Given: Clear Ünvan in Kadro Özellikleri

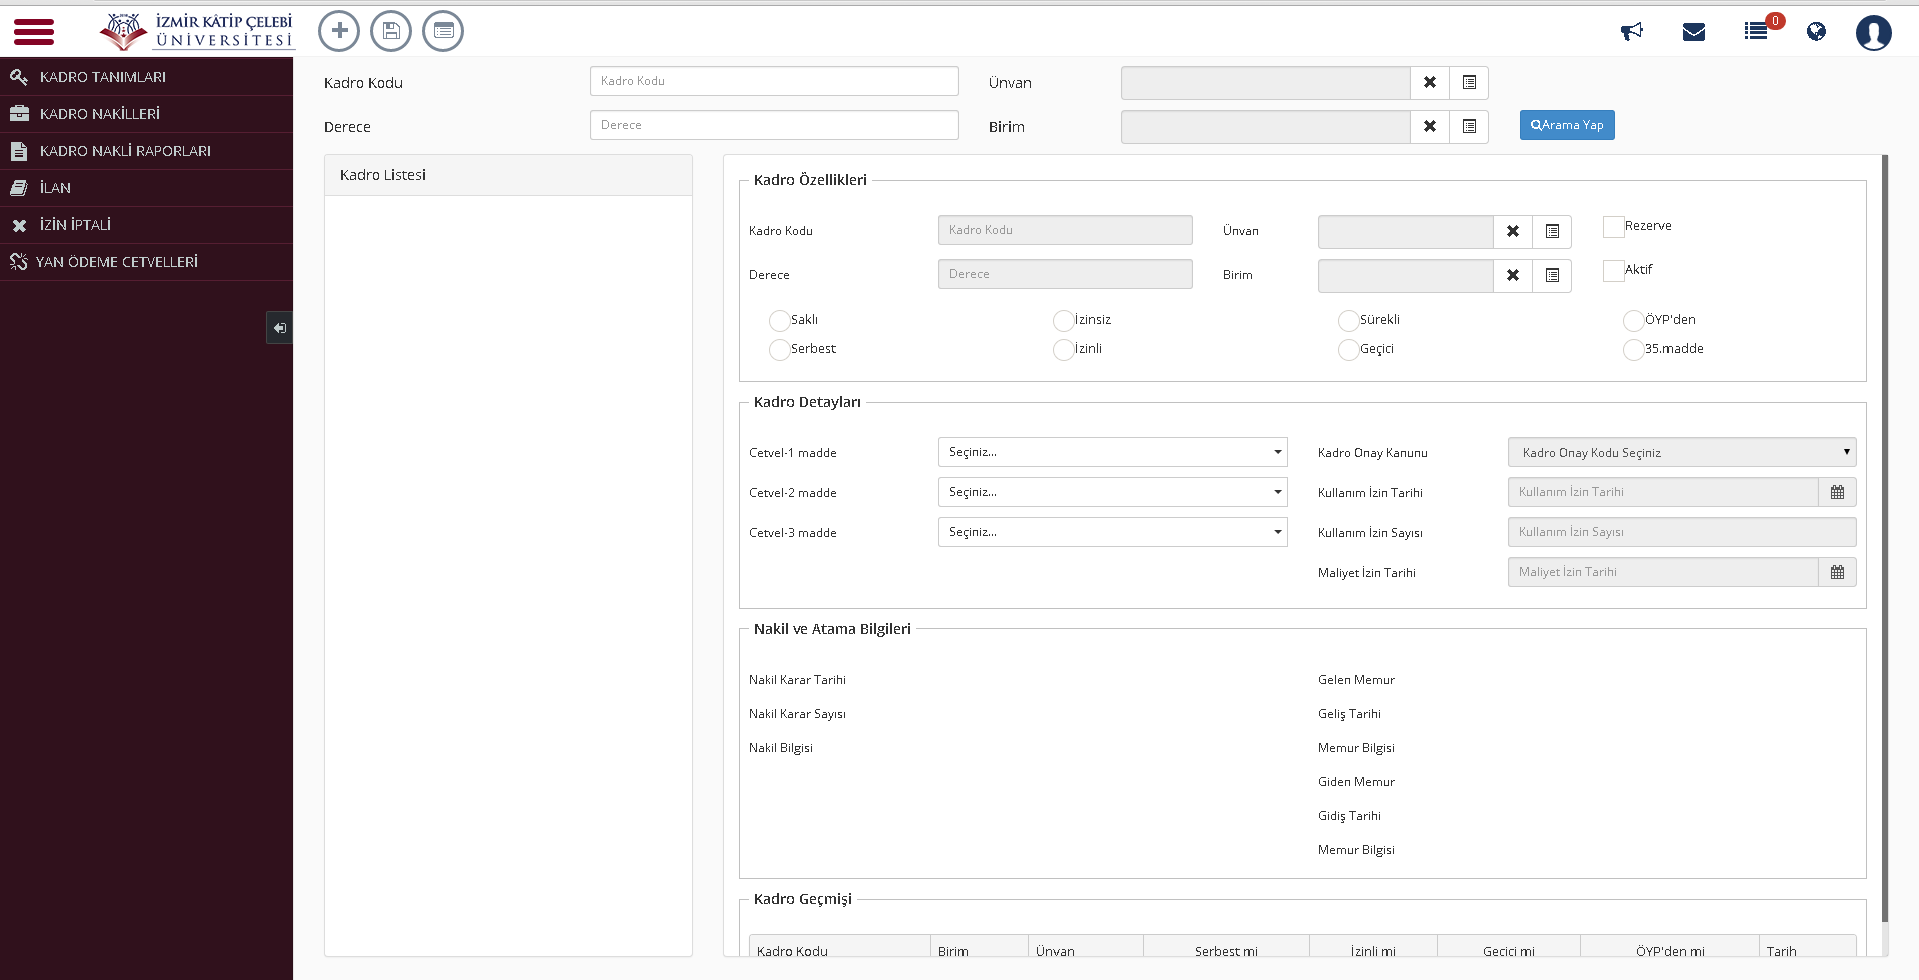Looking at the screenshot, I should pyautogui.click(x=1513, y=232).
